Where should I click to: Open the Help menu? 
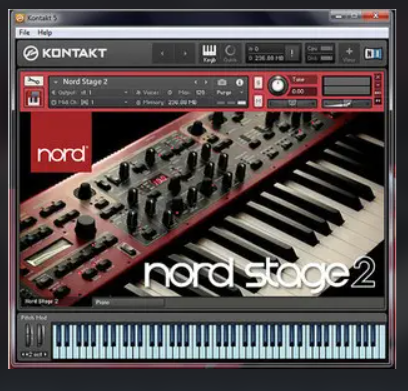44,33
